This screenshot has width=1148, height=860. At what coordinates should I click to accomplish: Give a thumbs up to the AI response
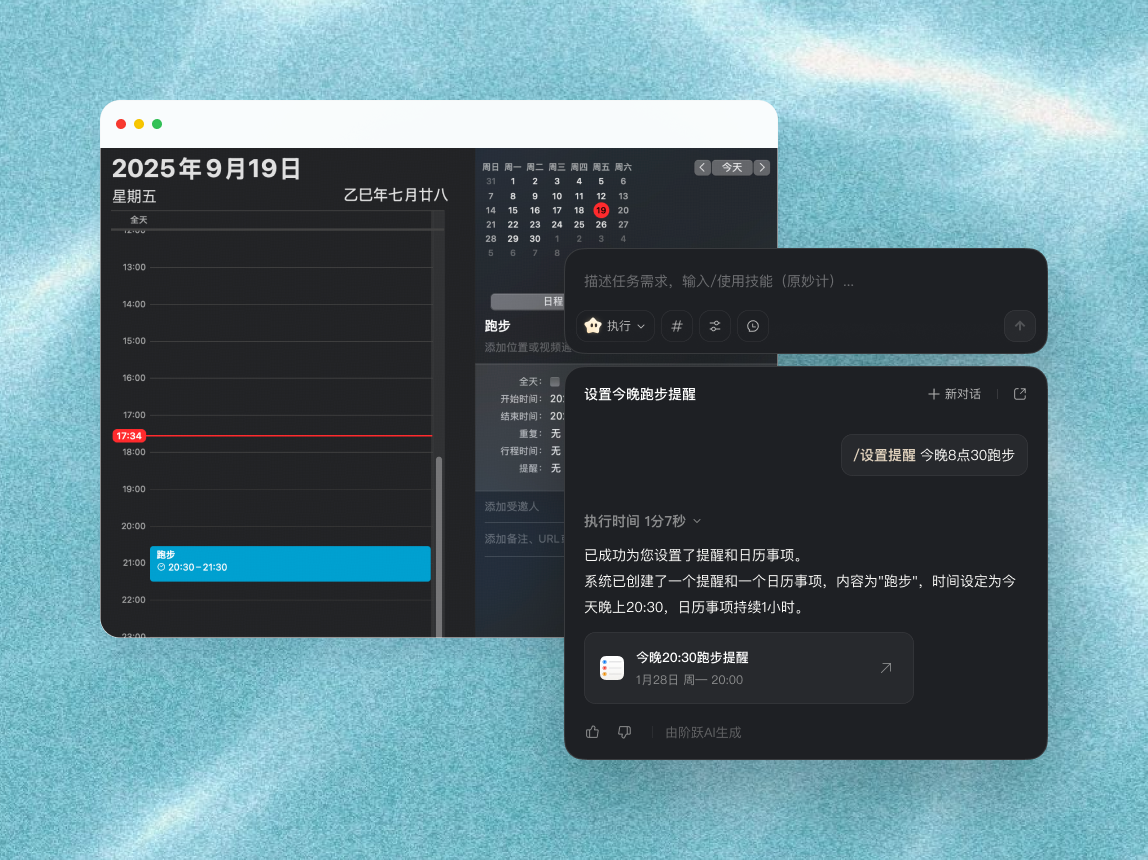click(x=592, y=732)
